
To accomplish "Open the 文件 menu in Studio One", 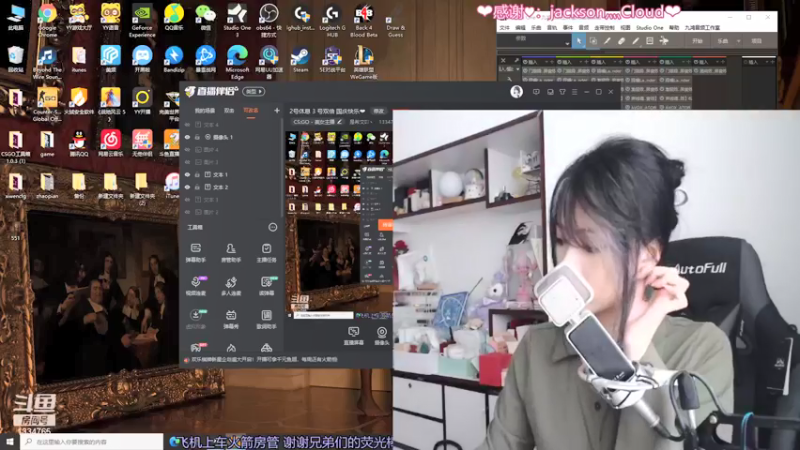I will click(x=504, y=28).
